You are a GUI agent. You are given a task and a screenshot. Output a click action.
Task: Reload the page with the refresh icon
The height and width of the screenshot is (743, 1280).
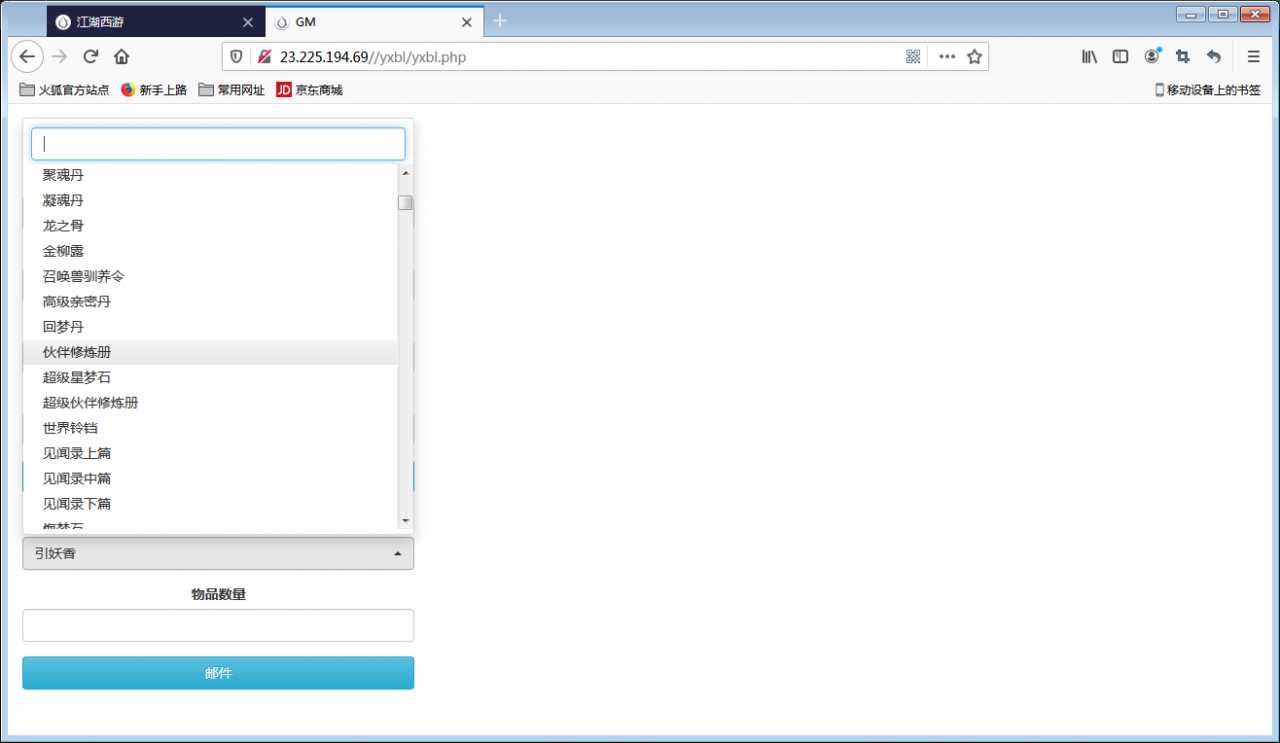(x=91, y=57)
